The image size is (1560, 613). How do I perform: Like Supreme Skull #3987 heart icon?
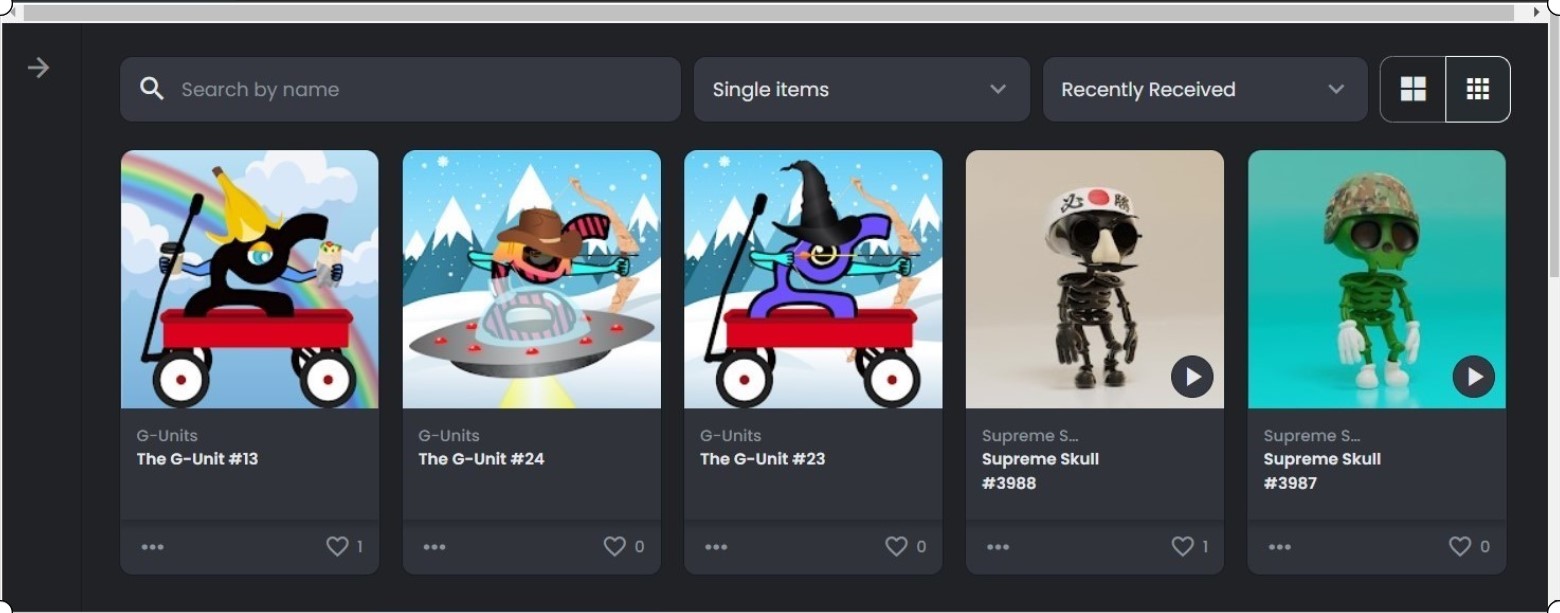click(x=1460, y=547)
